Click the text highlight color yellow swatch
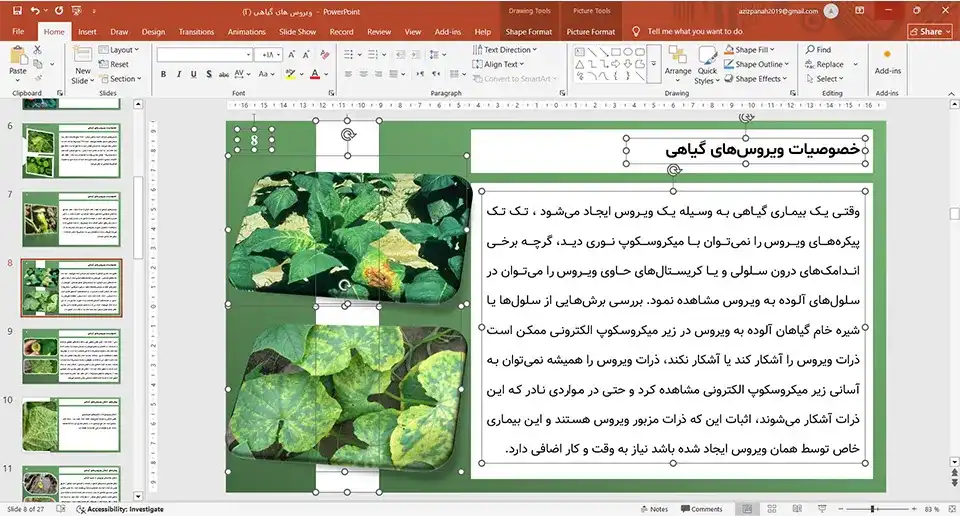Viewport: 960px width, 516px height. pos(290,74)
